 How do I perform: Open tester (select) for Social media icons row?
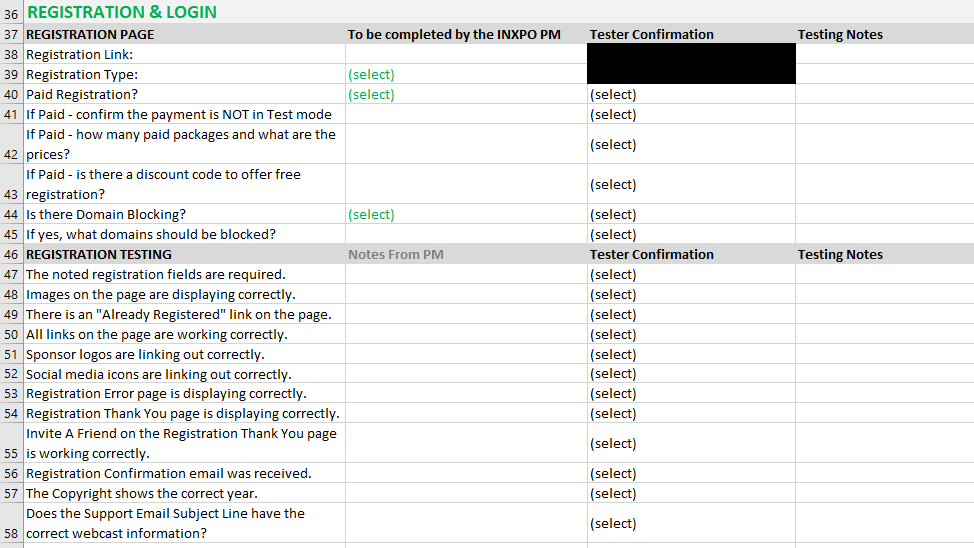tap(613, 374)
